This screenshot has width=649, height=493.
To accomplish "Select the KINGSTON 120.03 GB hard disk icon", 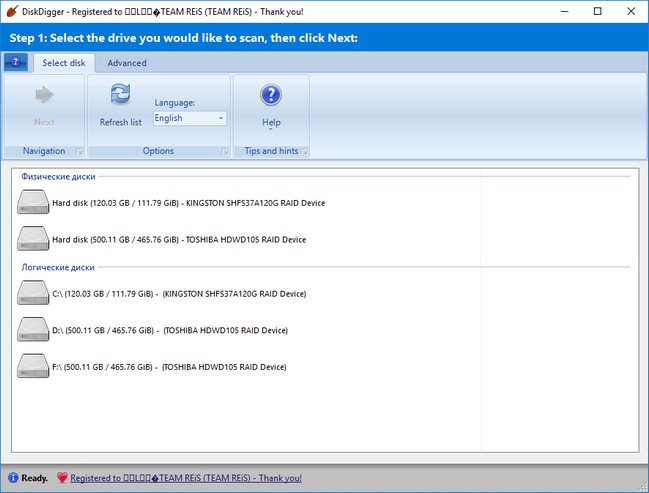I will click(33, 203).
